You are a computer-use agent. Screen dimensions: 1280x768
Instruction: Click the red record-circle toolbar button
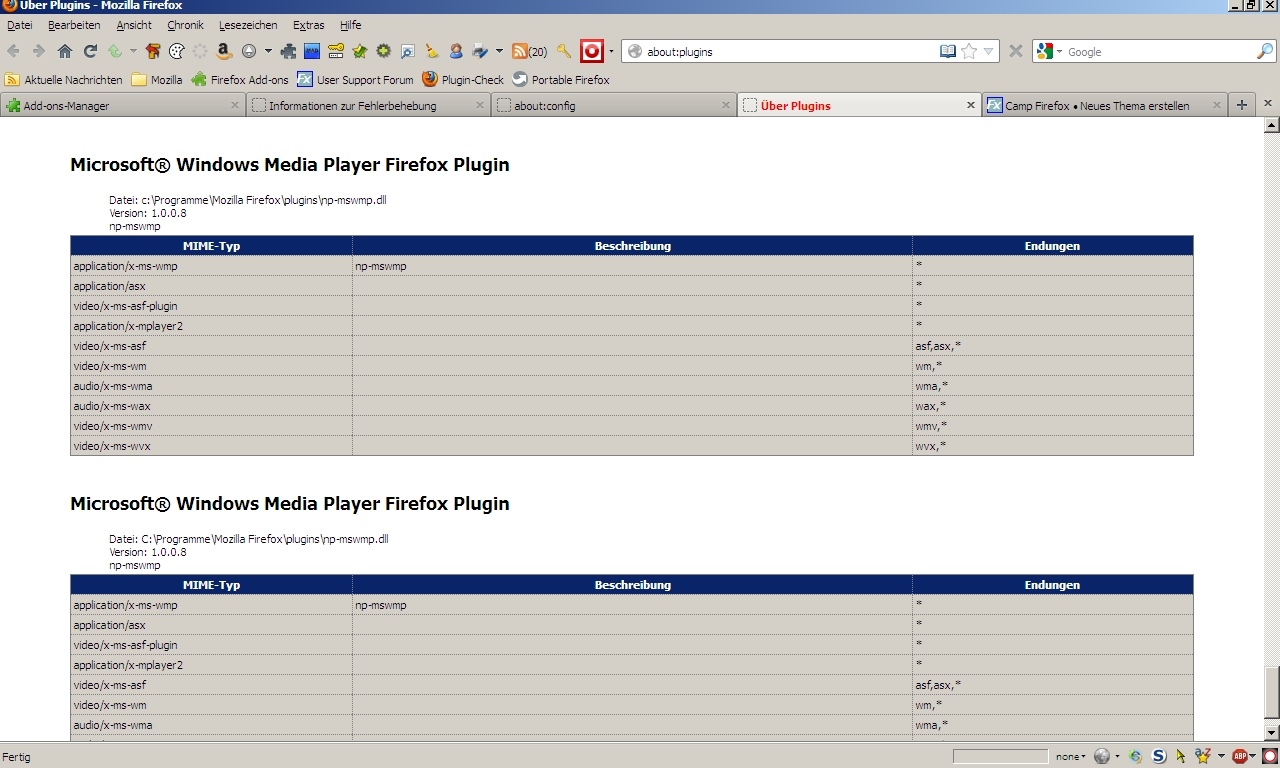coord(592,51)
